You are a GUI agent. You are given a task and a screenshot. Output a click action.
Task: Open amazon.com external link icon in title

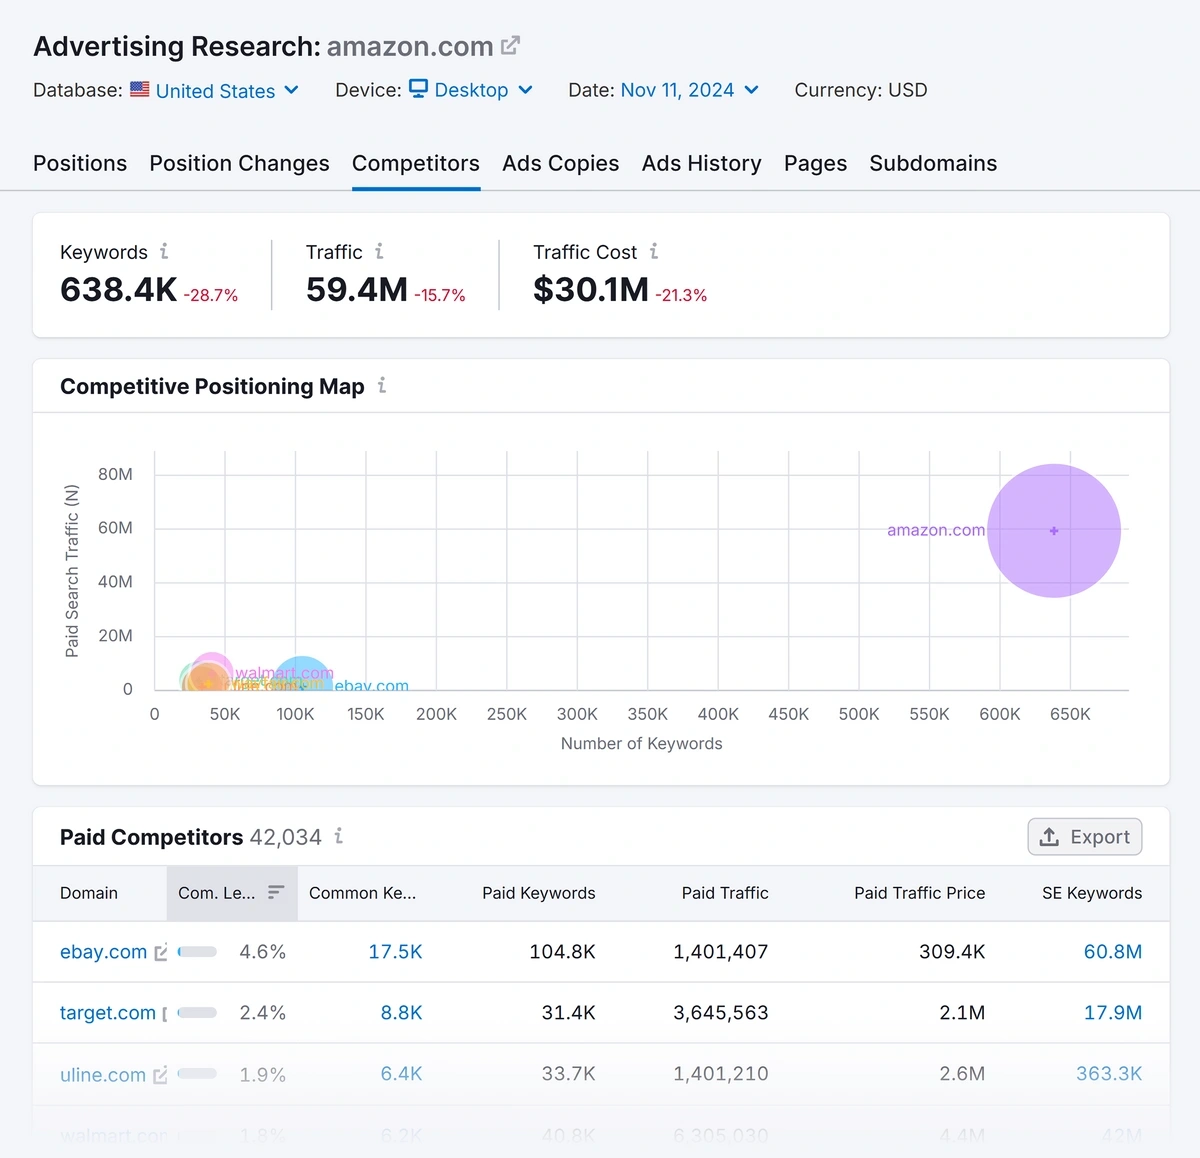510,46
